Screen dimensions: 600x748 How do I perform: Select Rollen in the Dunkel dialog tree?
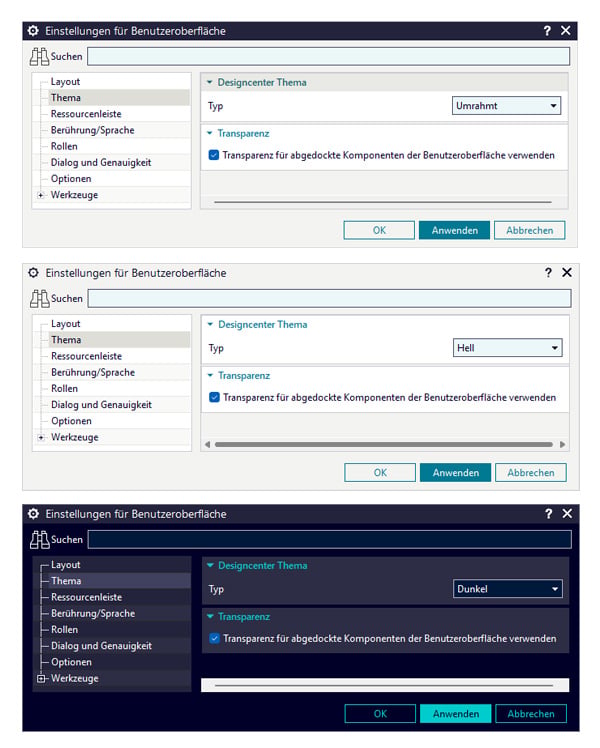click(64, 629)
